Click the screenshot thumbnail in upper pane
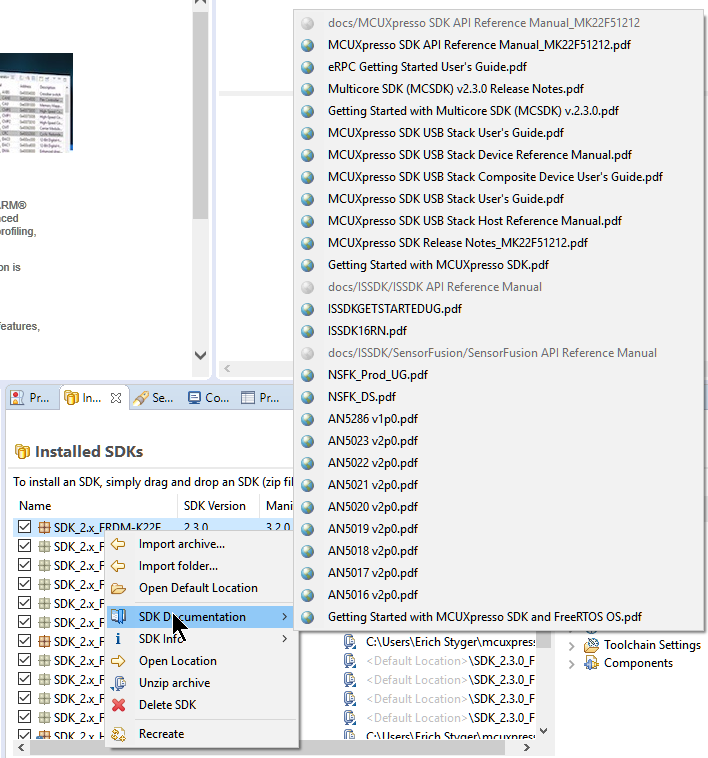 point(36,102)
